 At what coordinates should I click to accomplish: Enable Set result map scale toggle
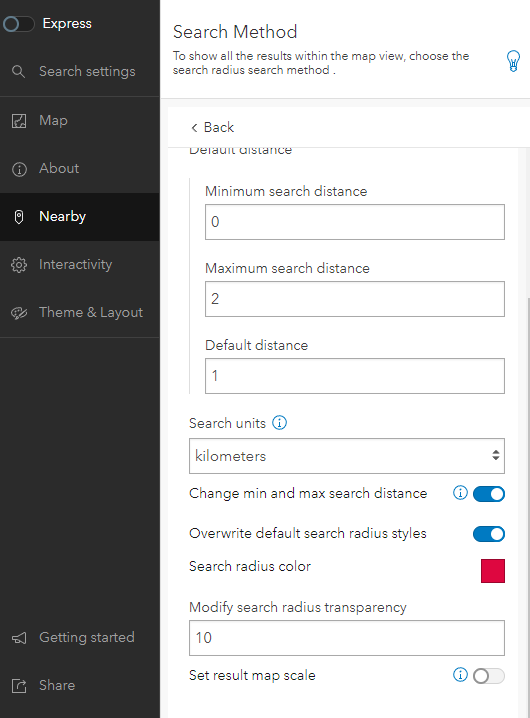click(489, 676)
